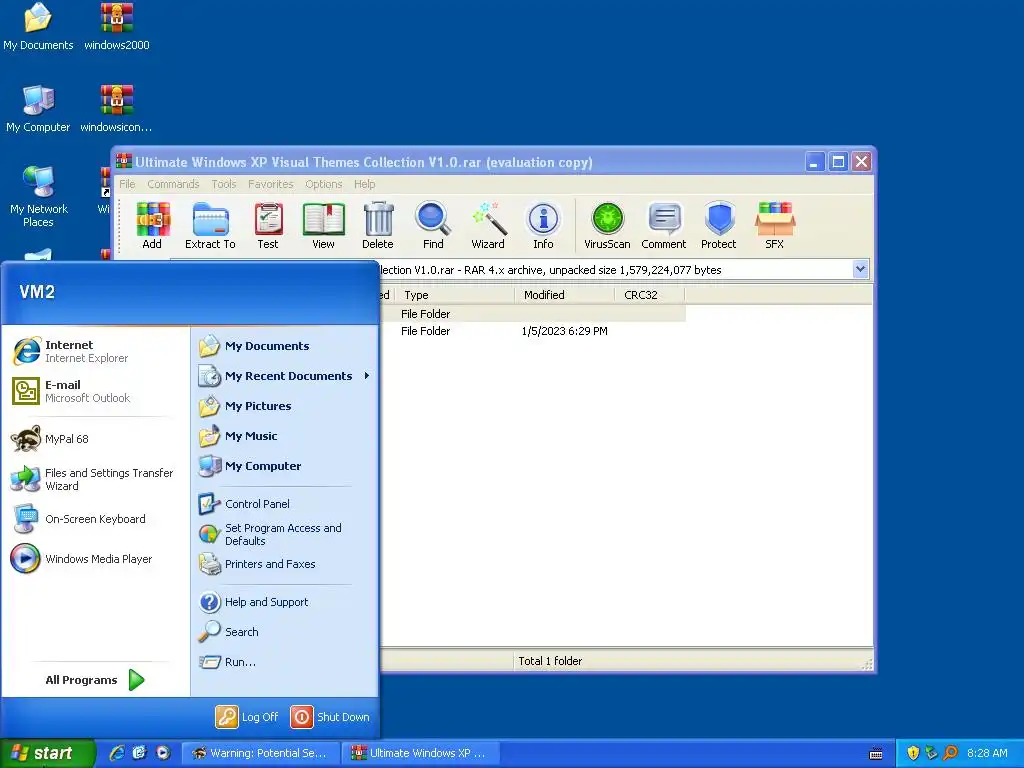Start VirusScan on the archive
Image resolution: width=1024 pixels, height=768 pixels.
click(607, 225)
